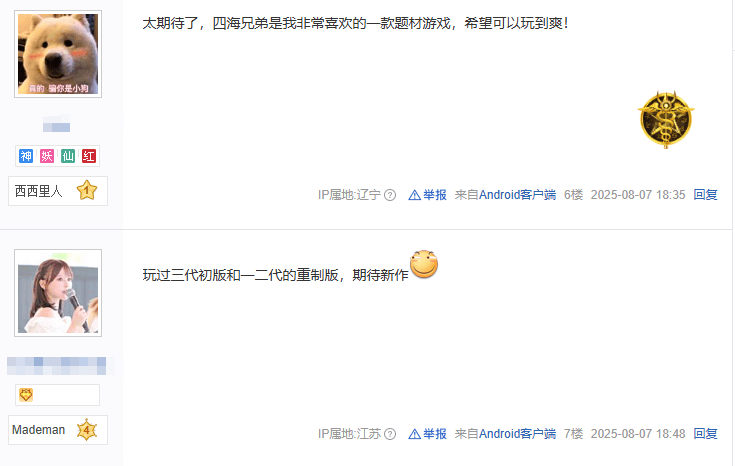Viewport: 735px width, 466px height.
Task: Click the level 1 star badge
Action: tap(87, 190)
